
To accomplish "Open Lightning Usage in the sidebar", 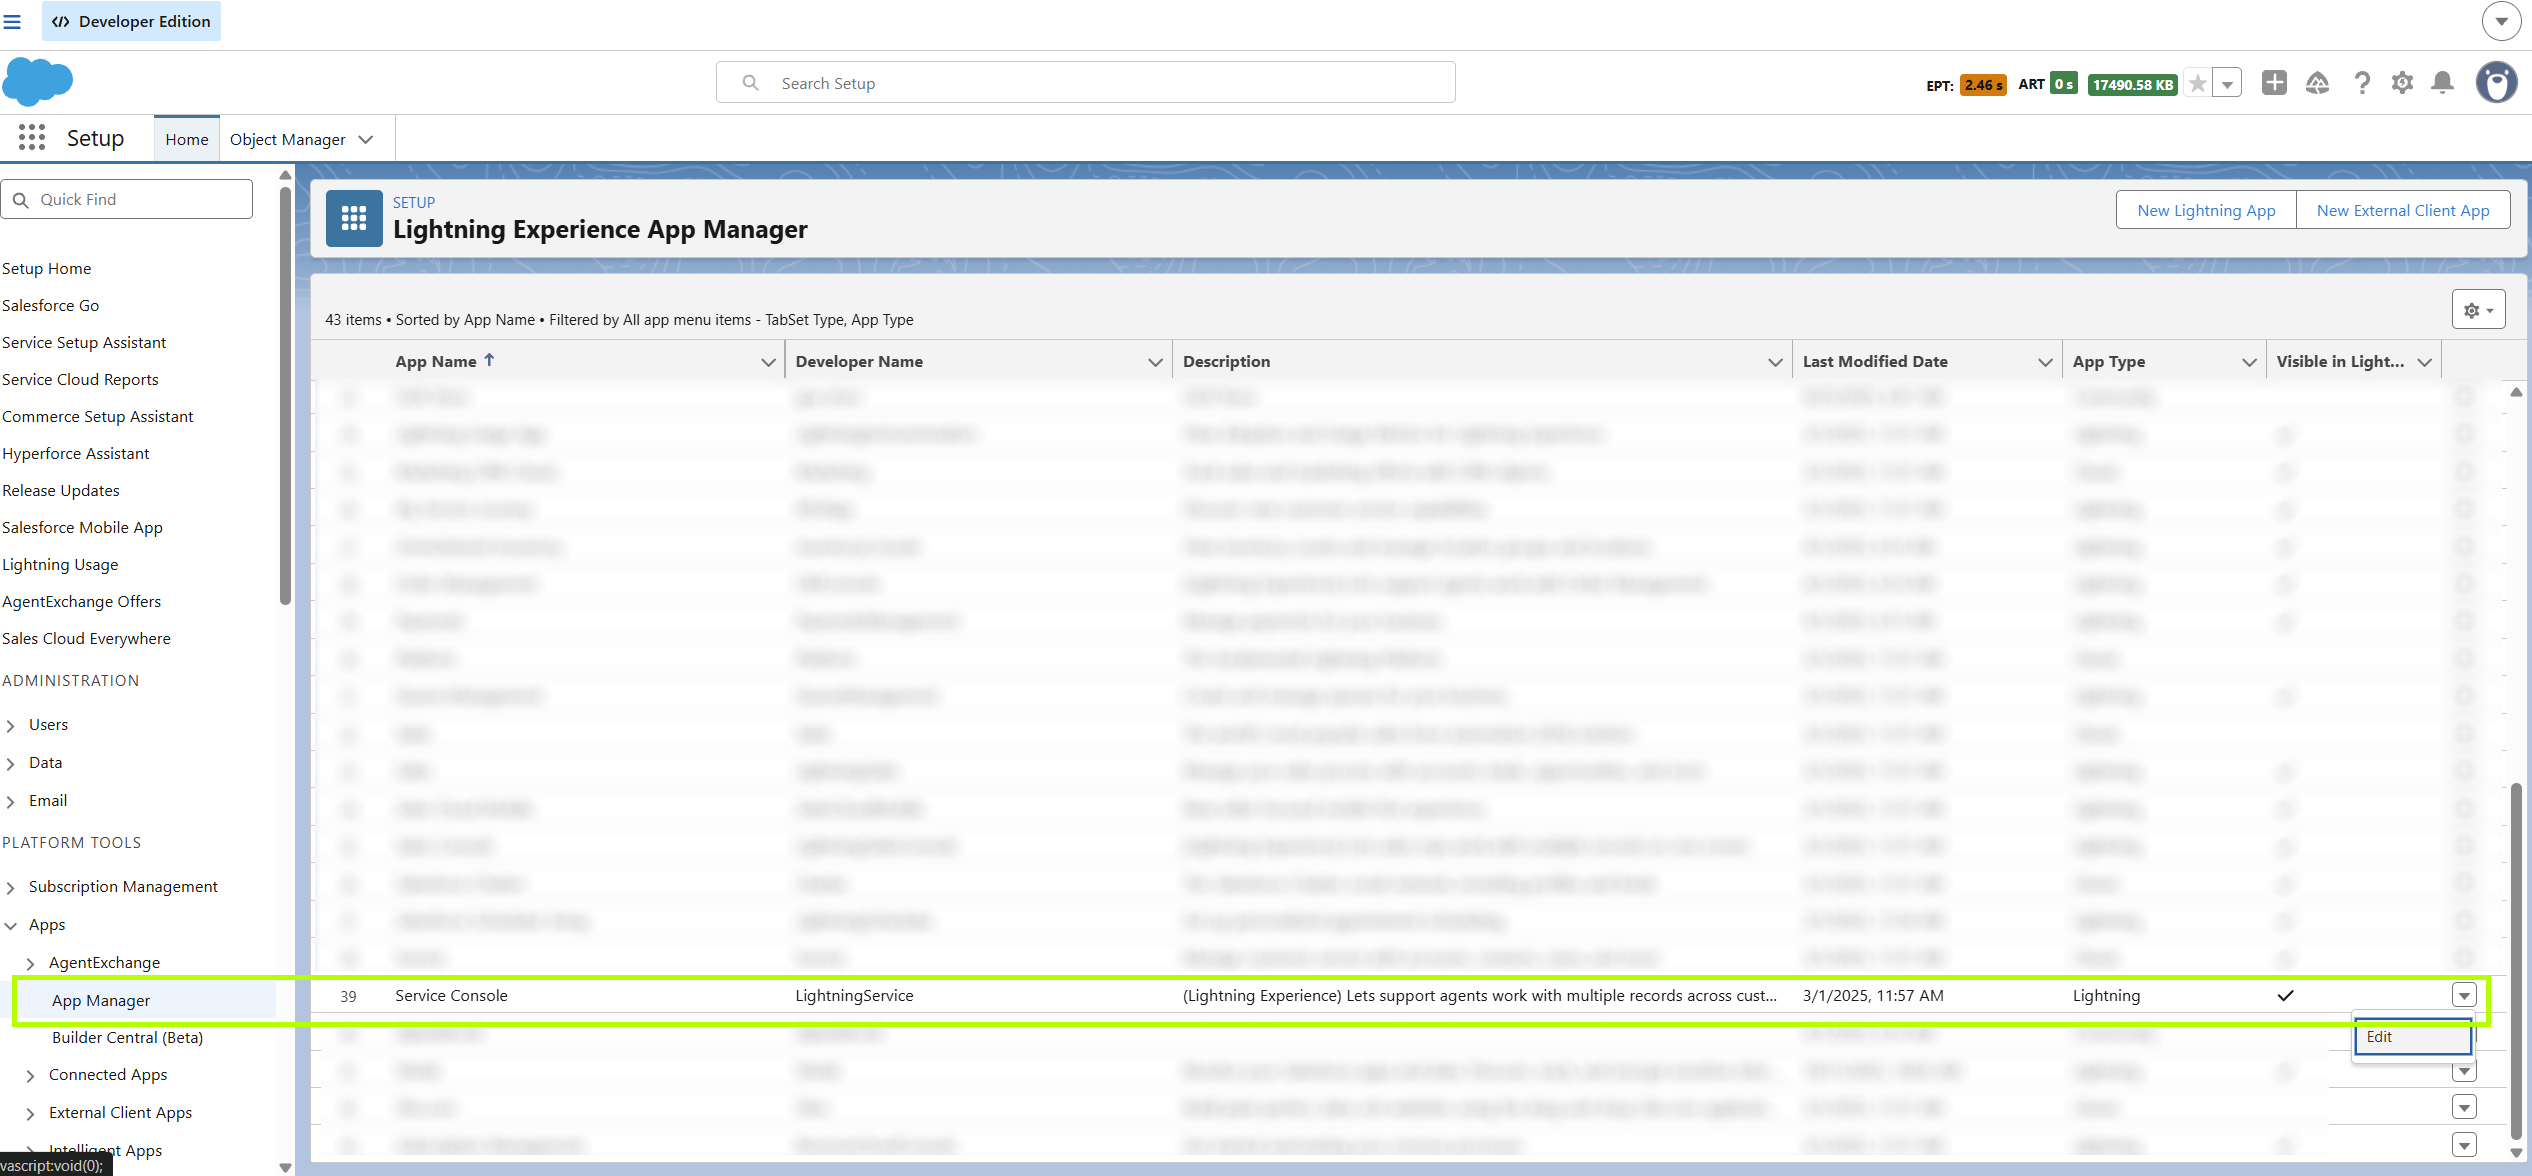I will point(60,564).
